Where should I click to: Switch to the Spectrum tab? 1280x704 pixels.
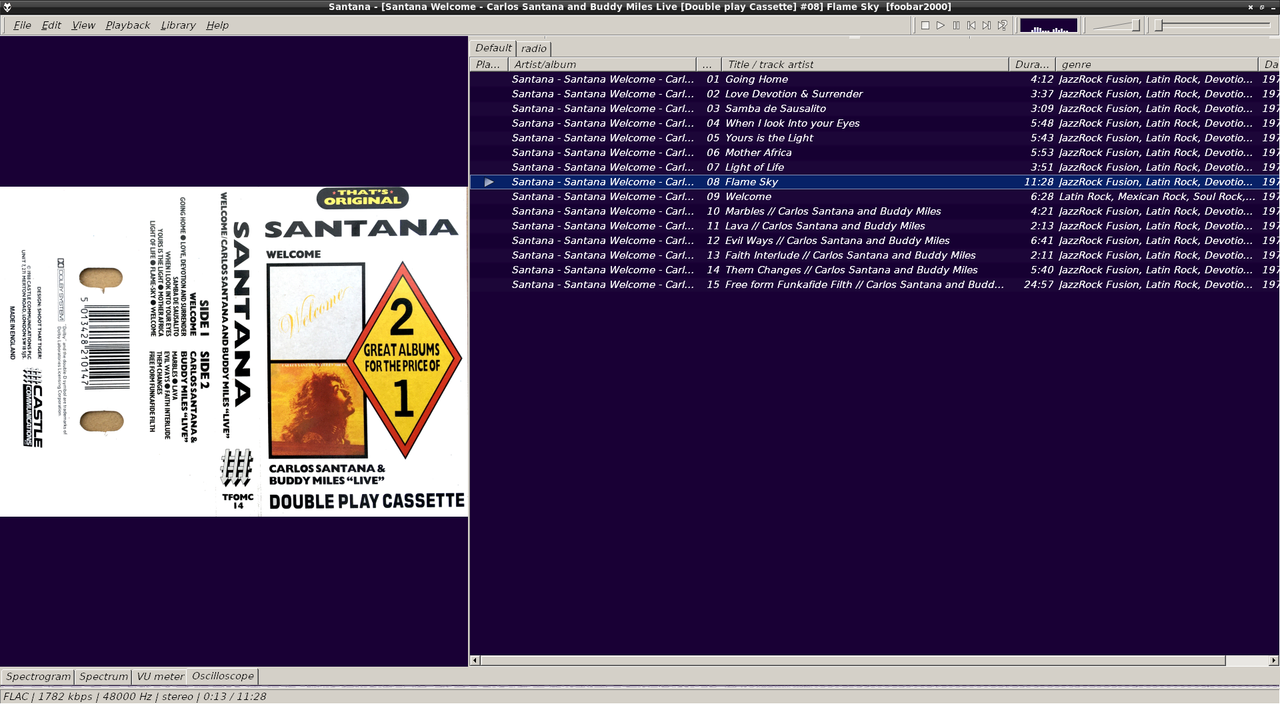[104, 677]
